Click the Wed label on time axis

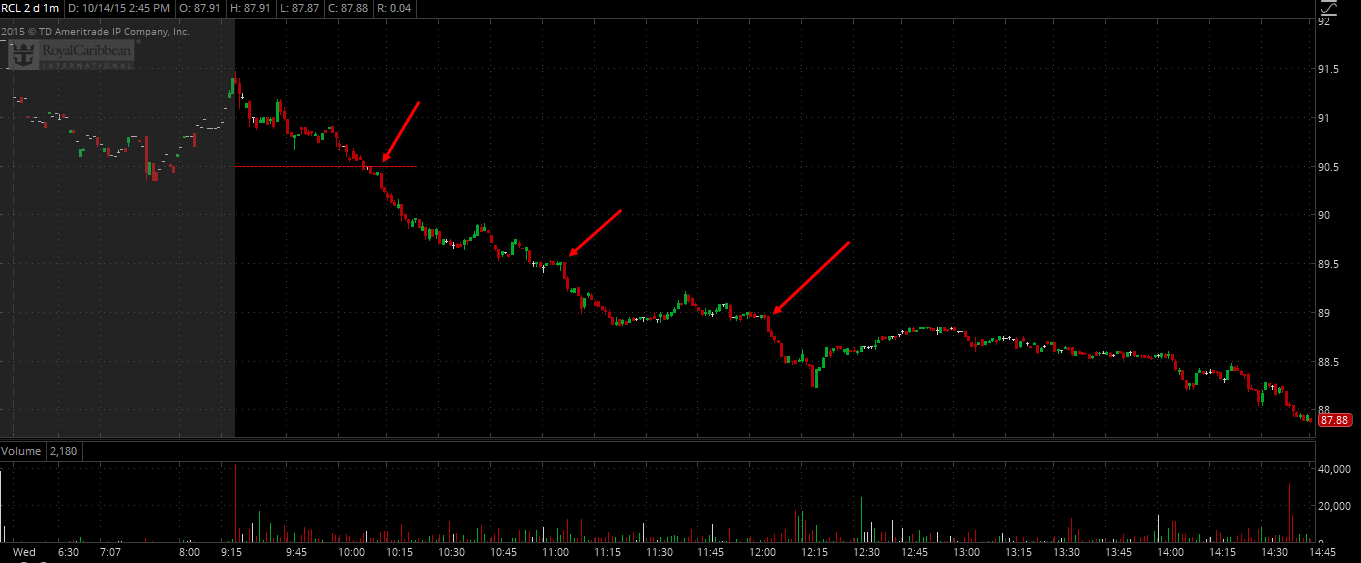tap(24, 552)
